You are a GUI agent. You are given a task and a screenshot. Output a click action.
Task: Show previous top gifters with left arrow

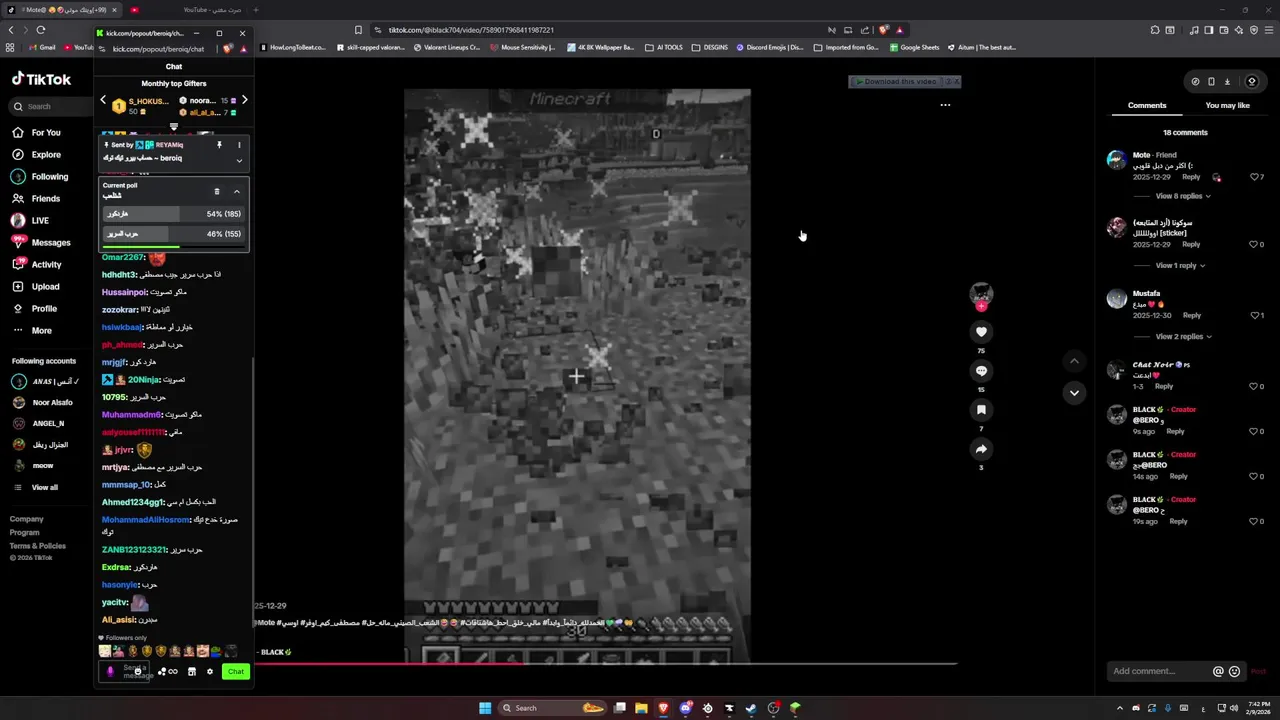click(103, 100)
